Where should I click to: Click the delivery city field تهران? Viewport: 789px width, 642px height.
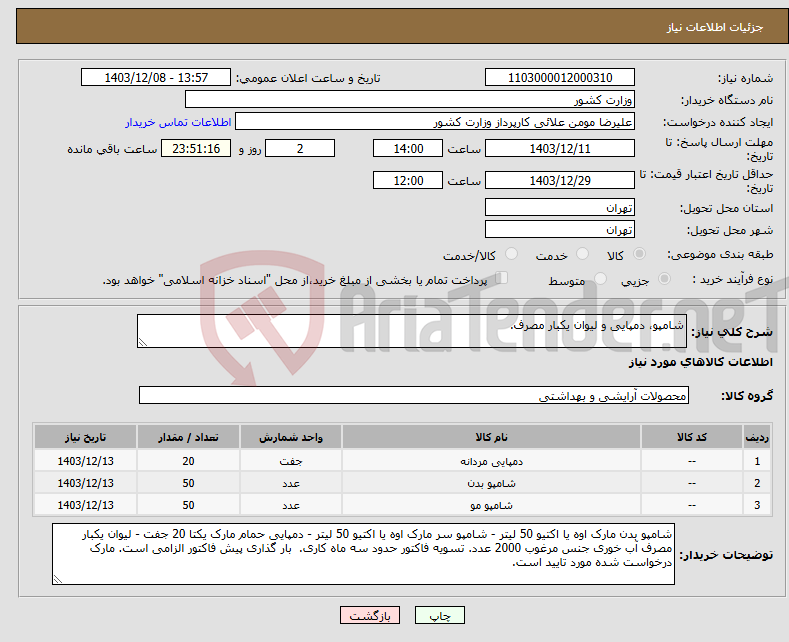click(560, 229)
